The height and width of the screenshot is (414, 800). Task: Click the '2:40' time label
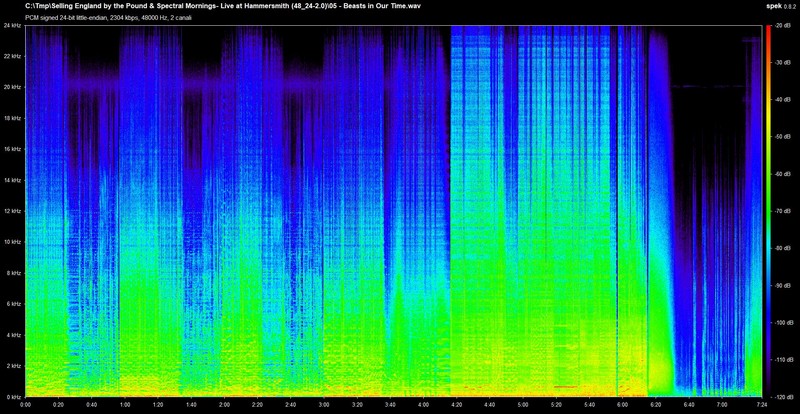290,404
